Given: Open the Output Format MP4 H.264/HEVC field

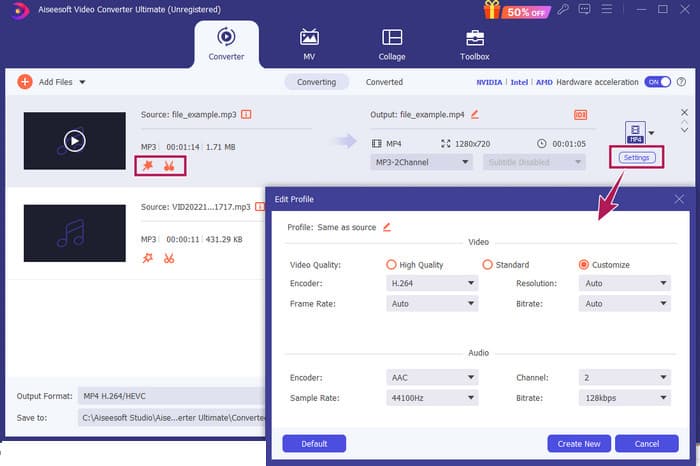Looking at the screenshot, I should click(x=172, y=396).
